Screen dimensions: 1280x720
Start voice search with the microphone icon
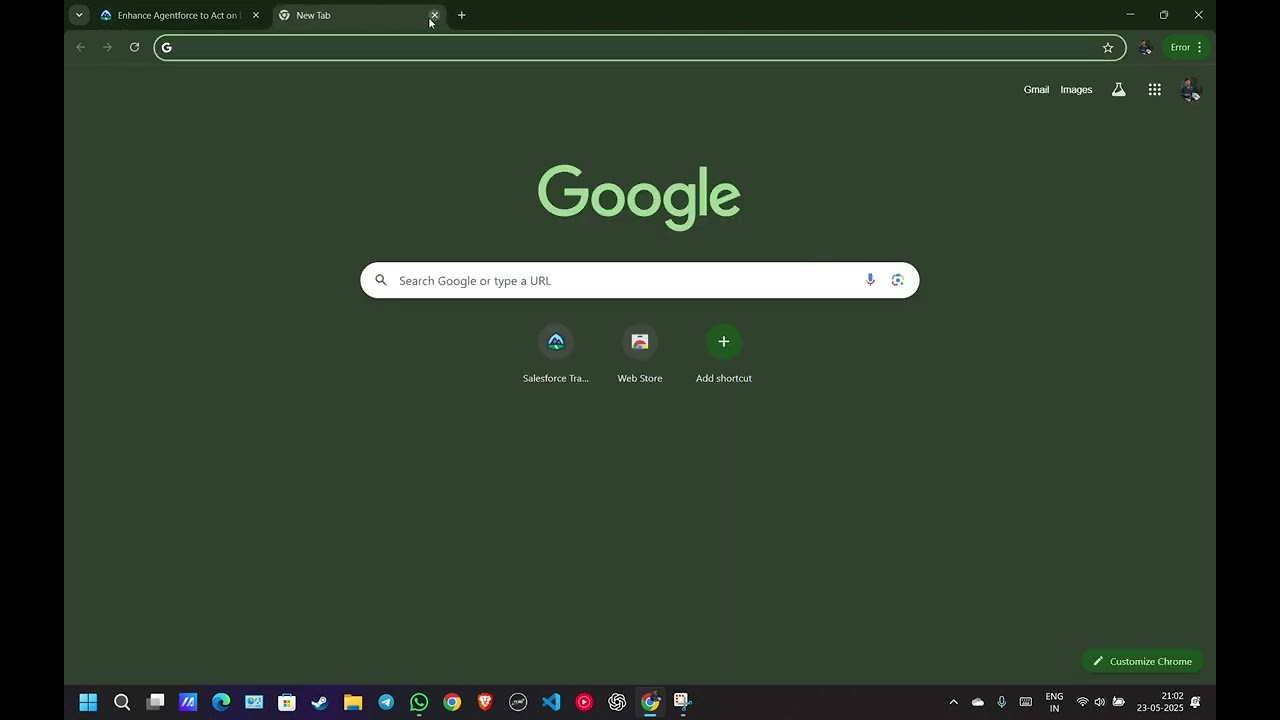pos(870,280)
